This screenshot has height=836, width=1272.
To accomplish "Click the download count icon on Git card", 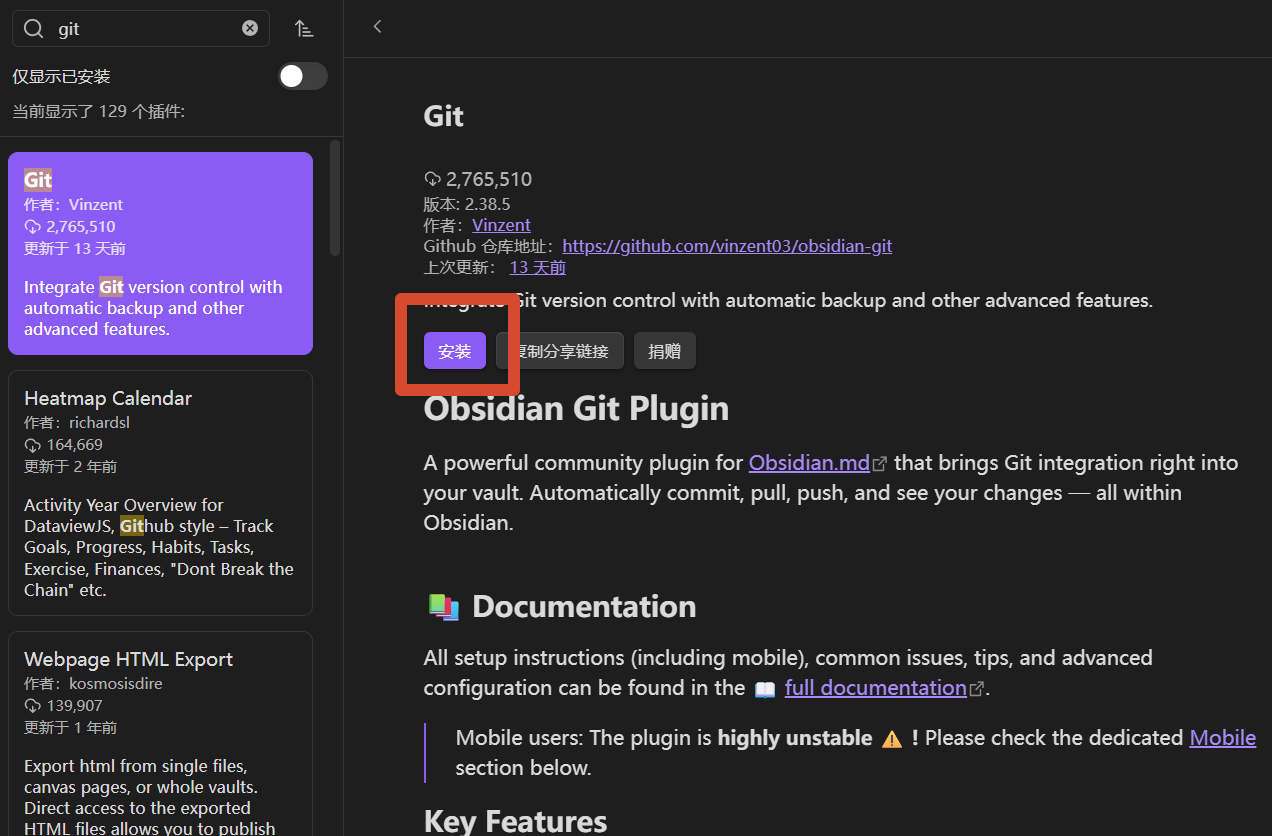I will tap(32, 227).
